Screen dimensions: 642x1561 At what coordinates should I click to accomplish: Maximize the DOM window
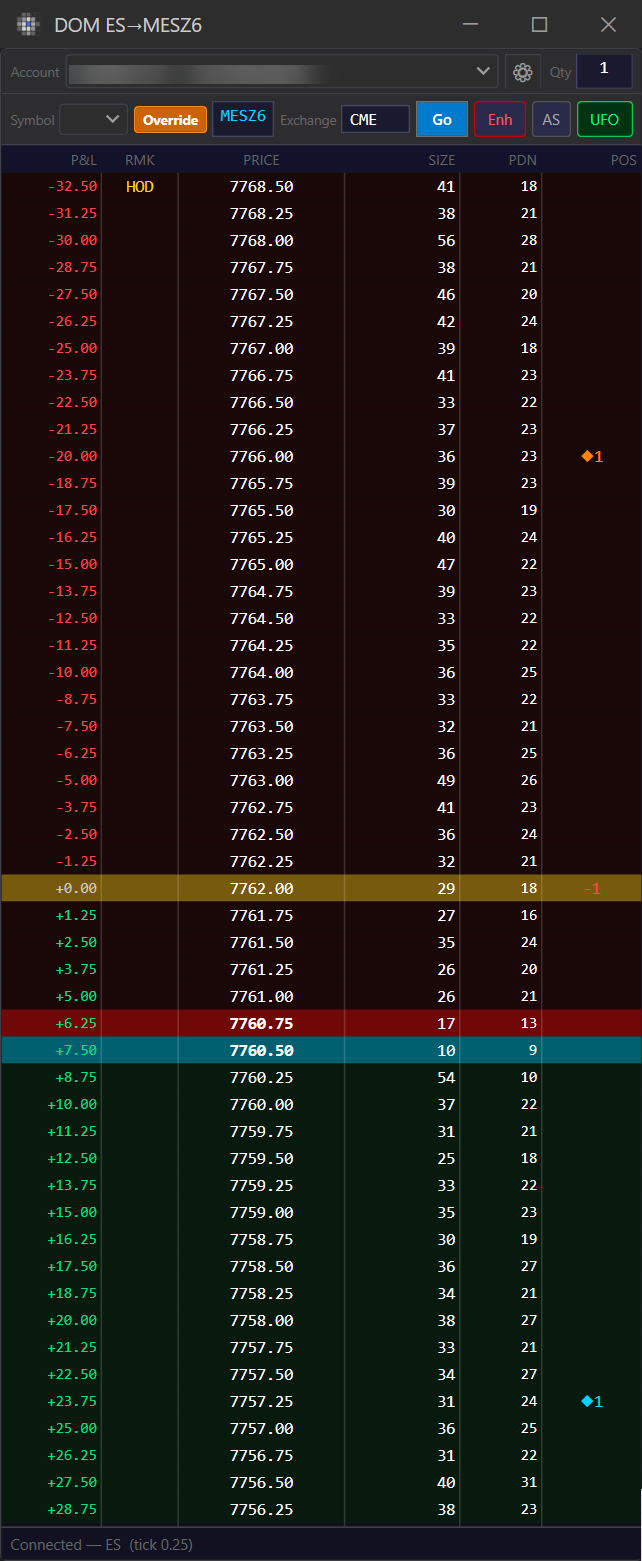(539, 25)
